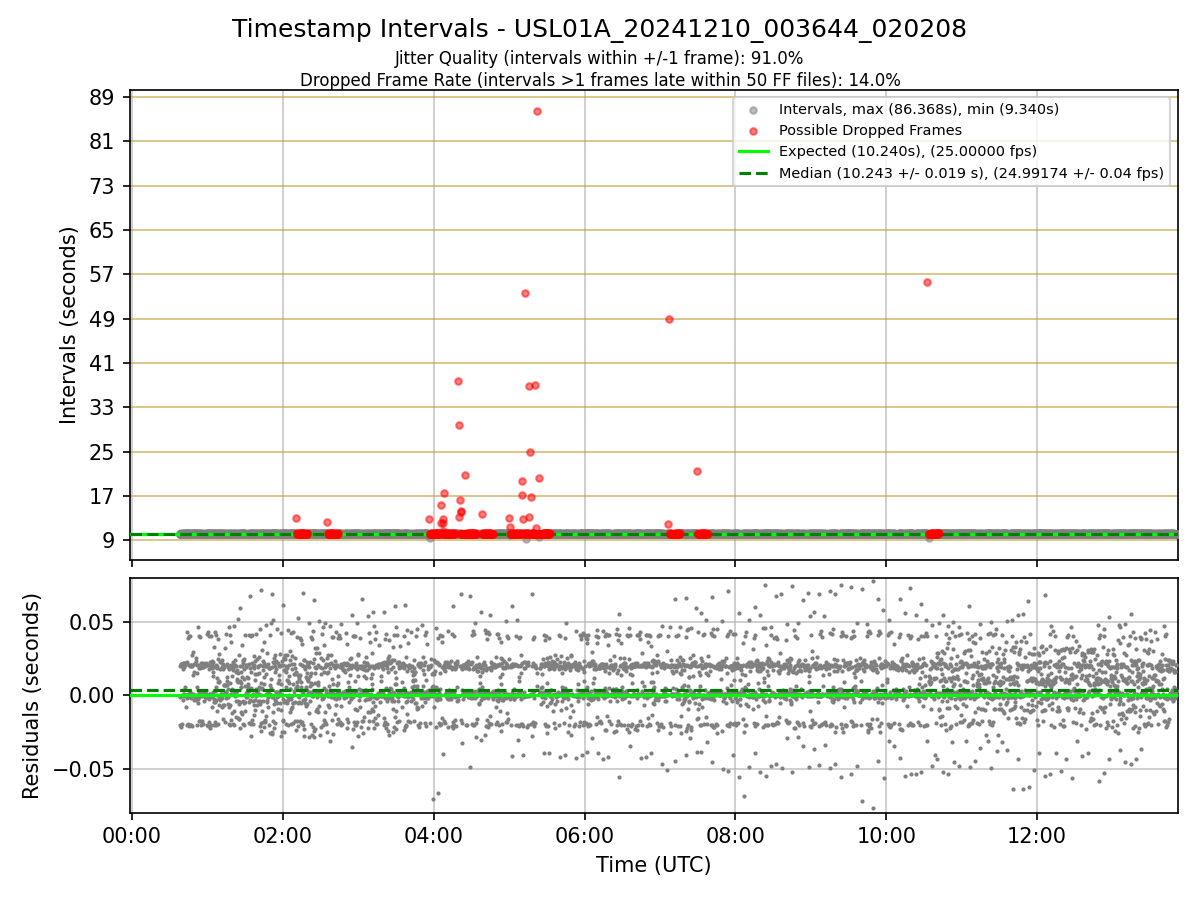Image resolution: width=1200 pixels, height=900 pixels.
Task: Click the plot title Timestamp Intervals USL01A_20241210
Action: (599, 29)
